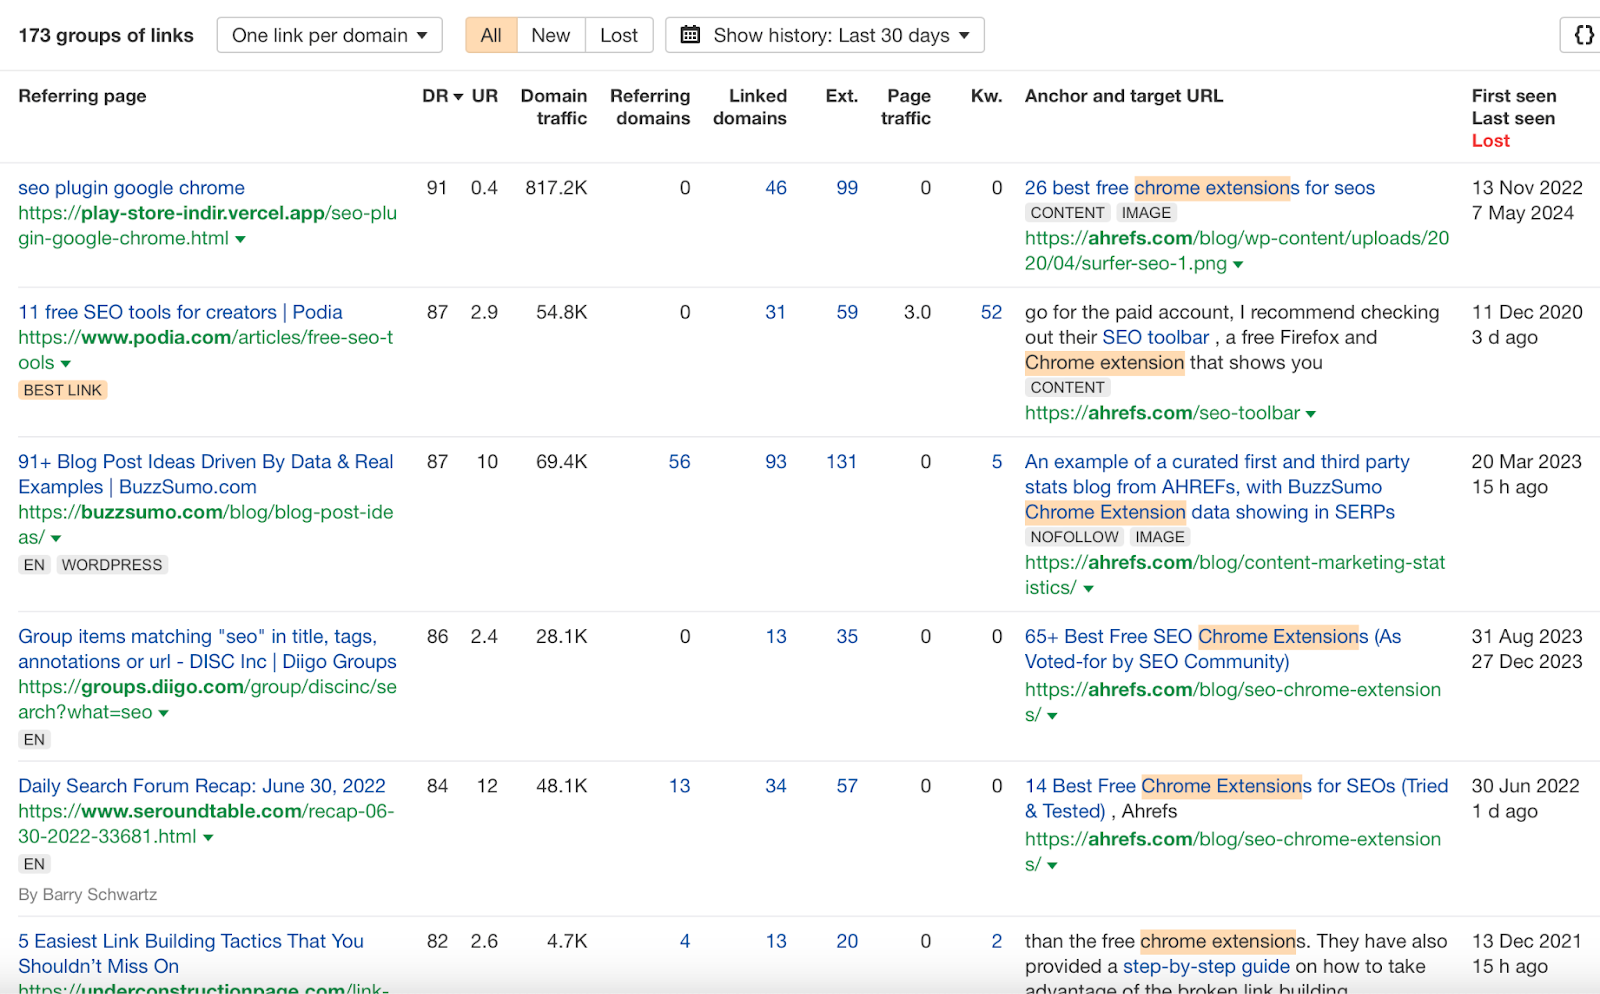
Task: Sort by DR column
Action: pos(442,96)
